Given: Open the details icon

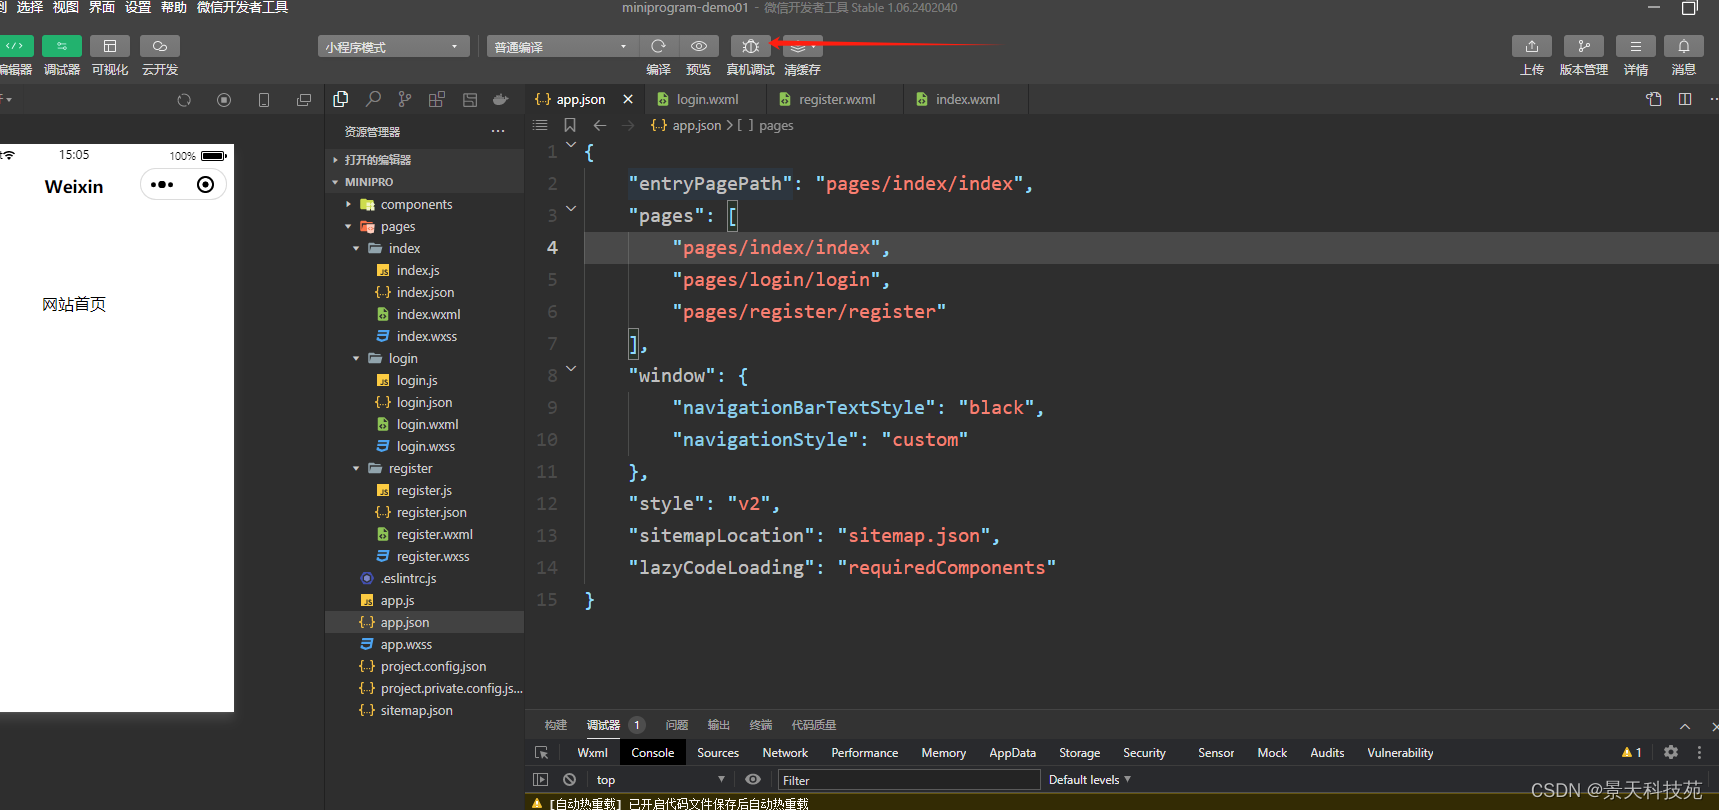Looking at the screenshot, I should 1636,46.
